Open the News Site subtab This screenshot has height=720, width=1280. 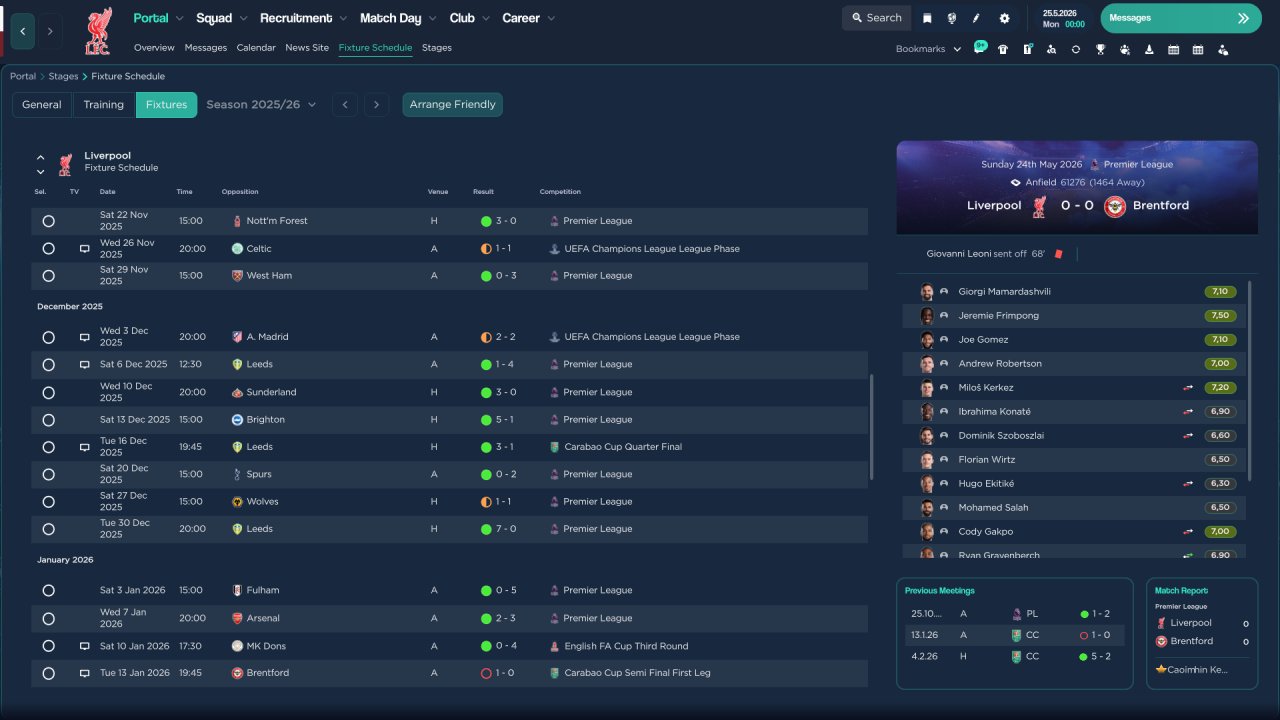(307, 48)
